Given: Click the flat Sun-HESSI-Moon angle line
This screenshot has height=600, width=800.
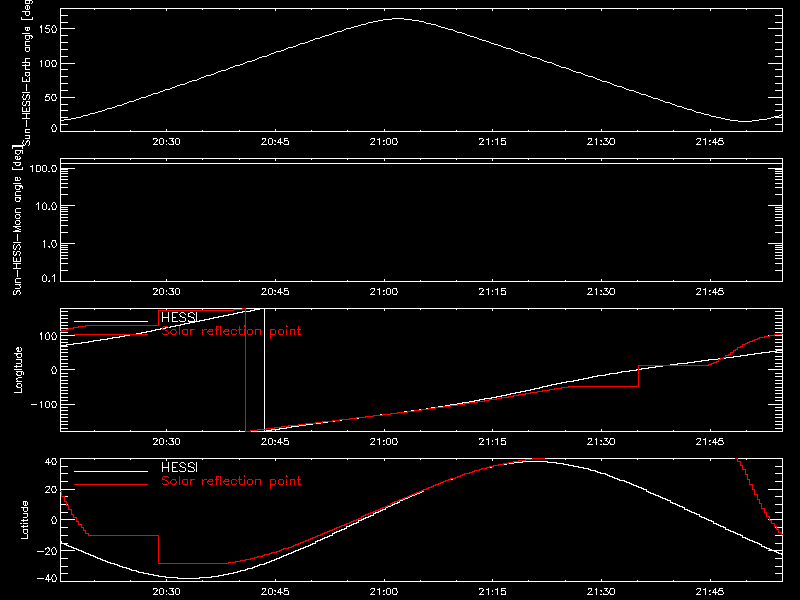Looking at the screenshot, I should [421, 163].
